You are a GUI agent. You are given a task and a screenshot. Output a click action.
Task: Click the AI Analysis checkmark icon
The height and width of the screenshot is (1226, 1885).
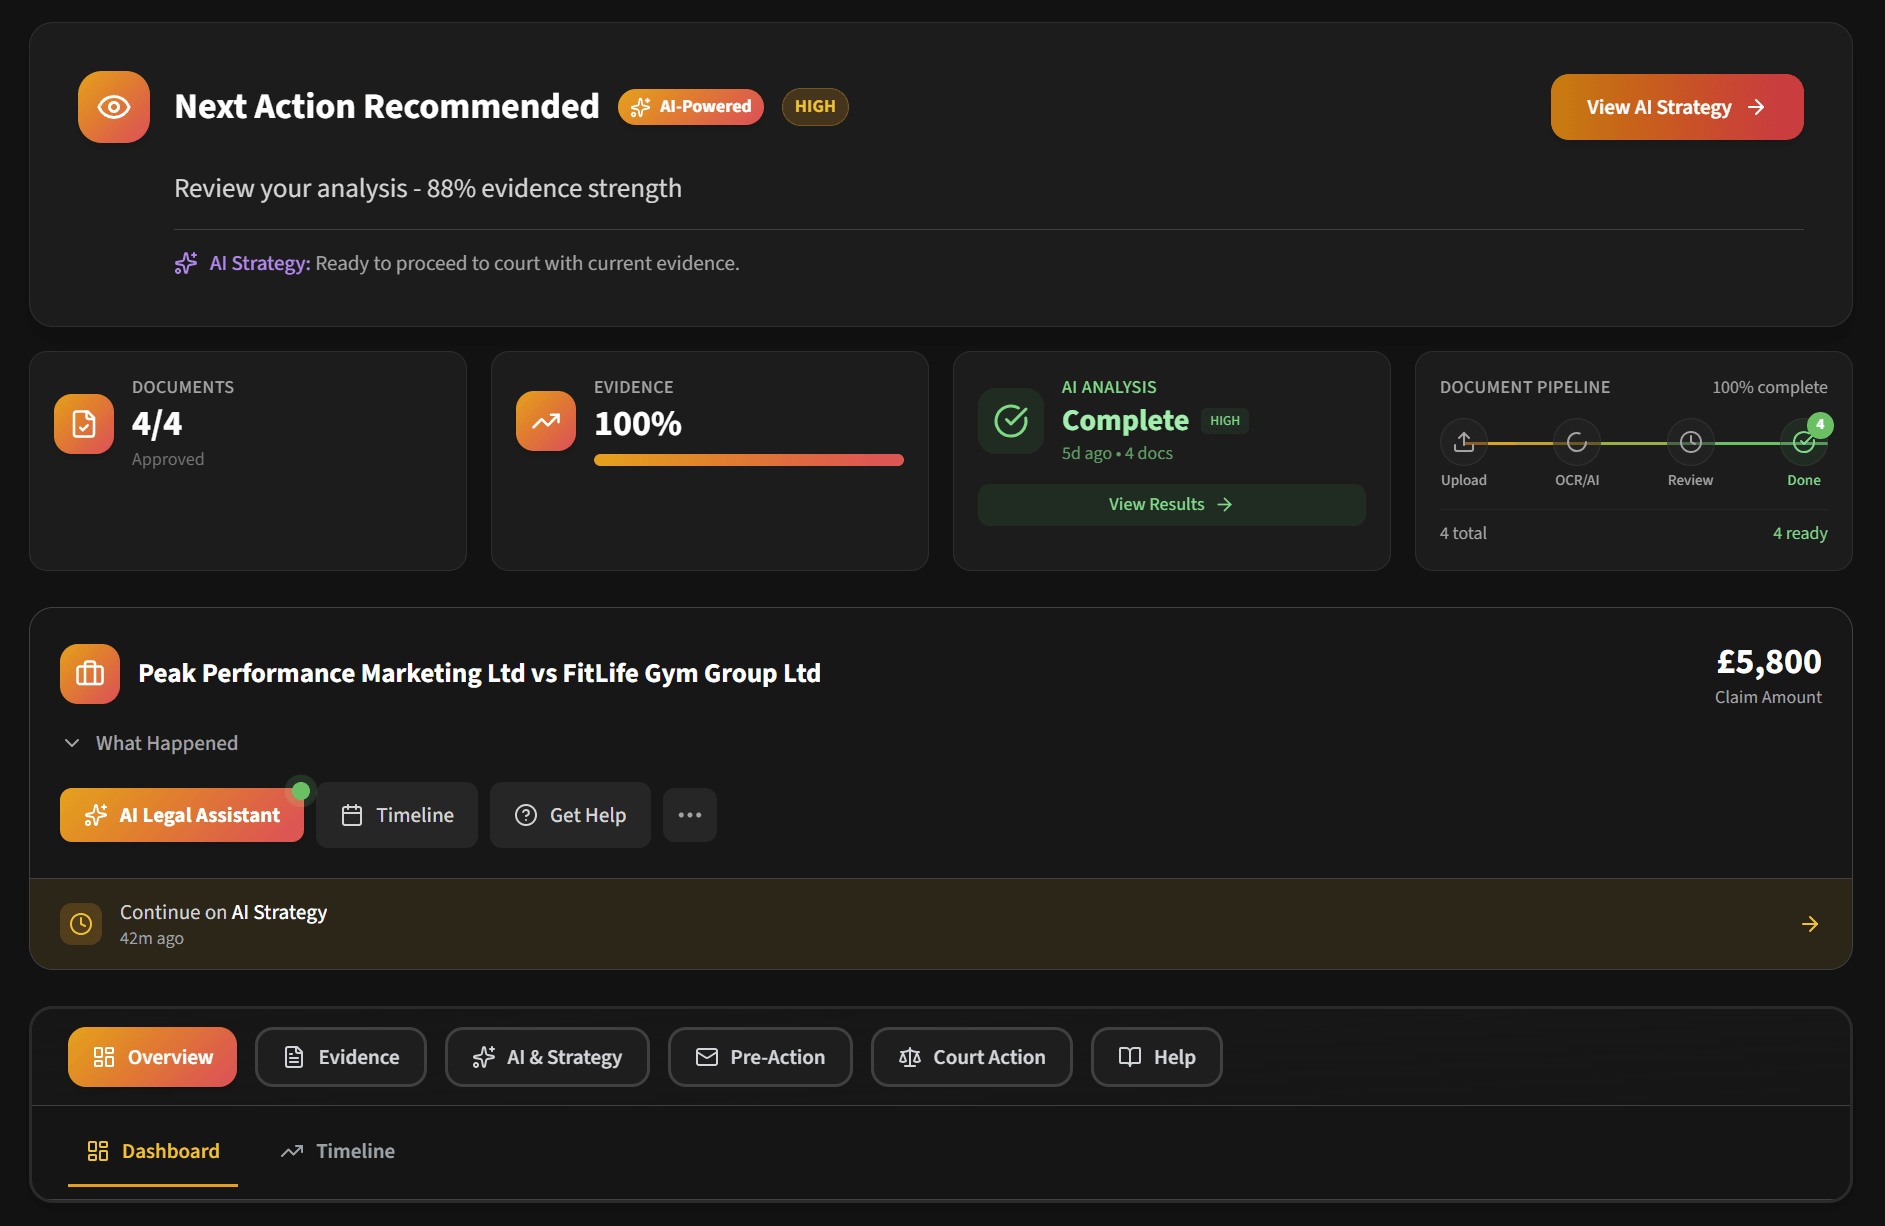pos(1010,421)
